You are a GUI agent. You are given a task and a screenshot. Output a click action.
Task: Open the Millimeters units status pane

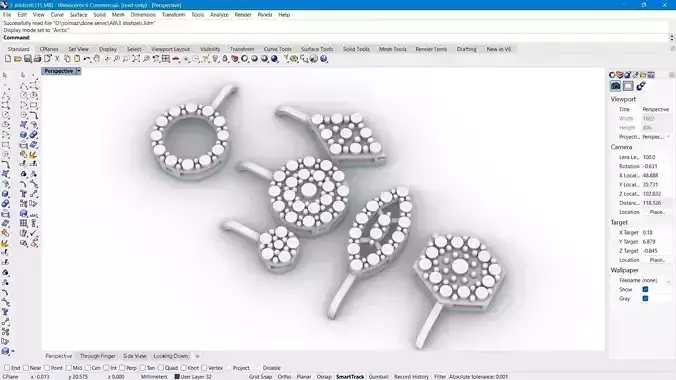click(154, 377)
